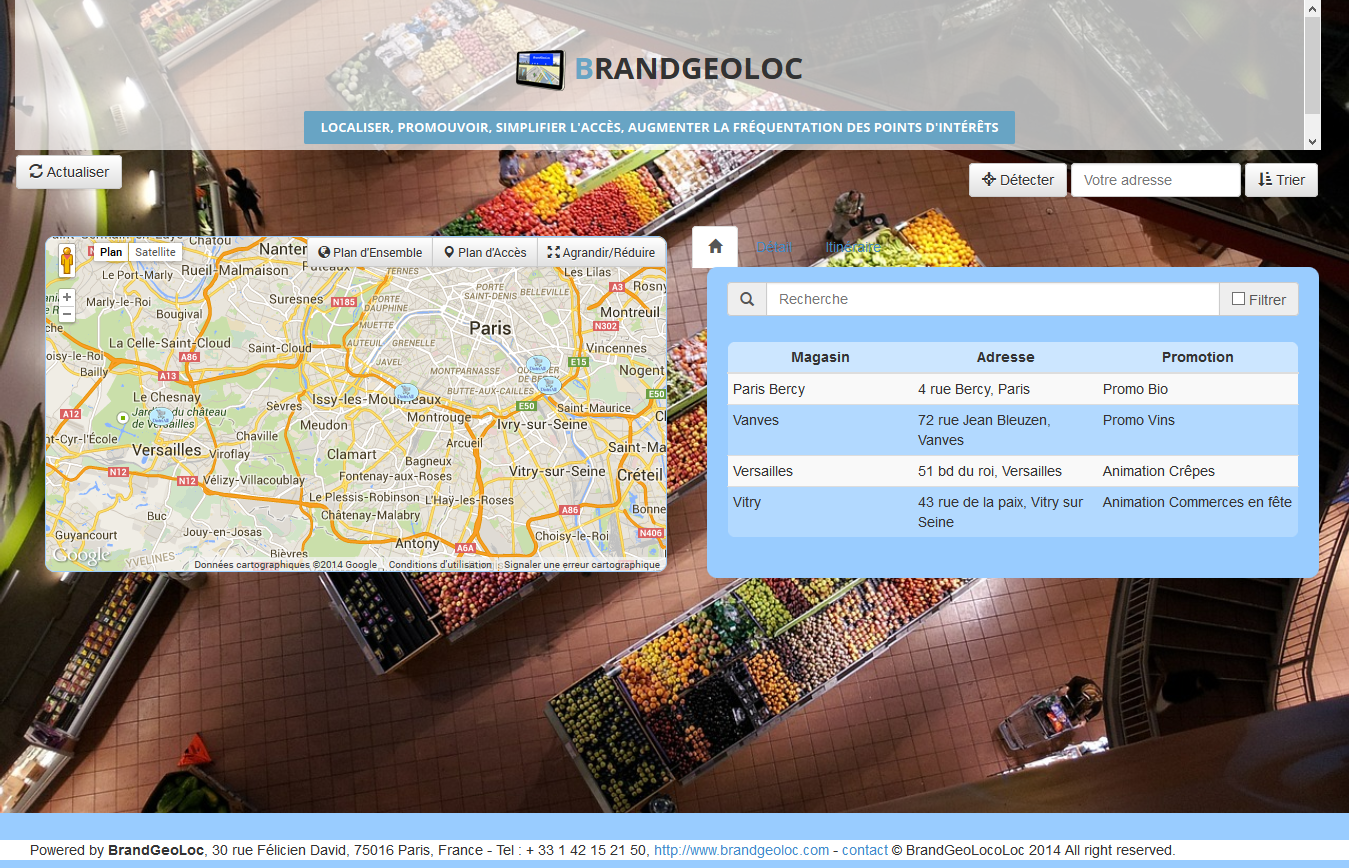Click the Promo Bio cell

(1135, 389)
